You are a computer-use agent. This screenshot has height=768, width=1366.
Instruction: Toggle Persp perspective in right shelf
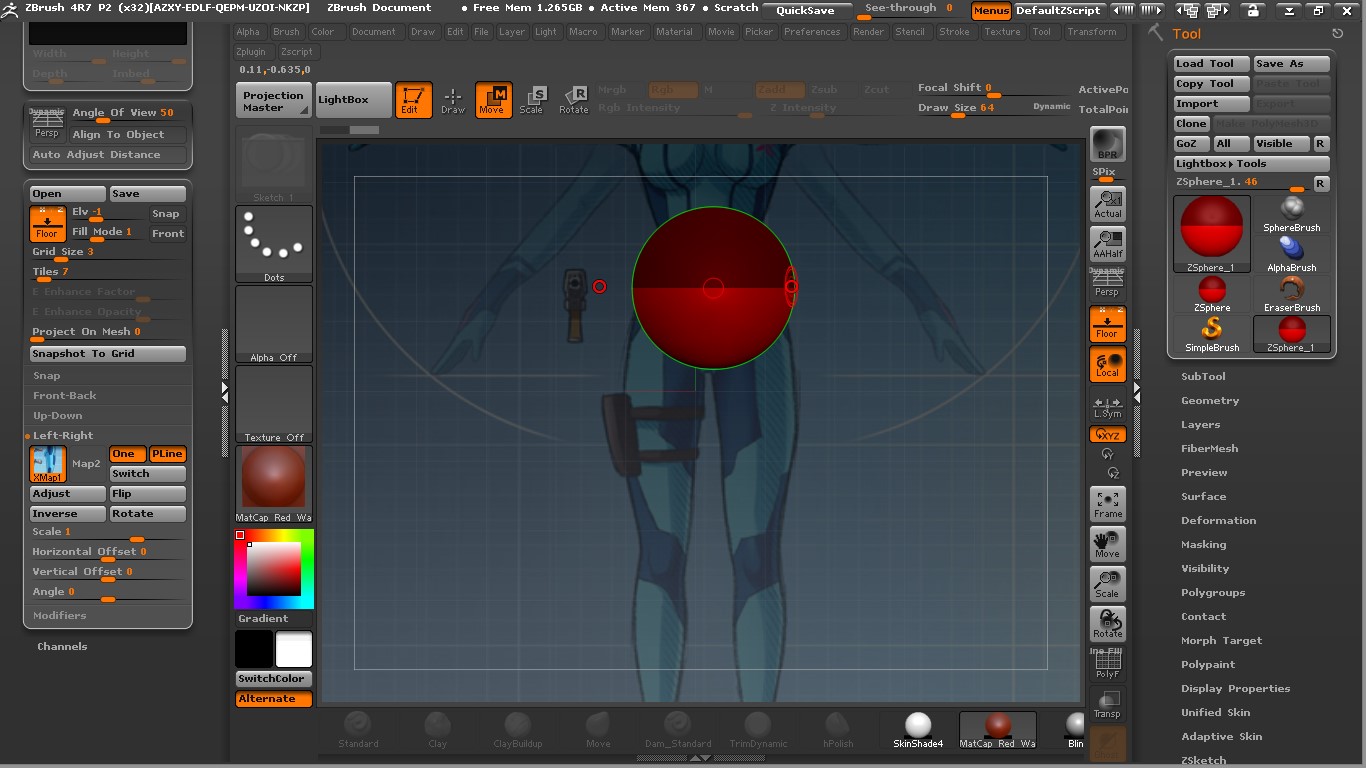coord(1107,284)
